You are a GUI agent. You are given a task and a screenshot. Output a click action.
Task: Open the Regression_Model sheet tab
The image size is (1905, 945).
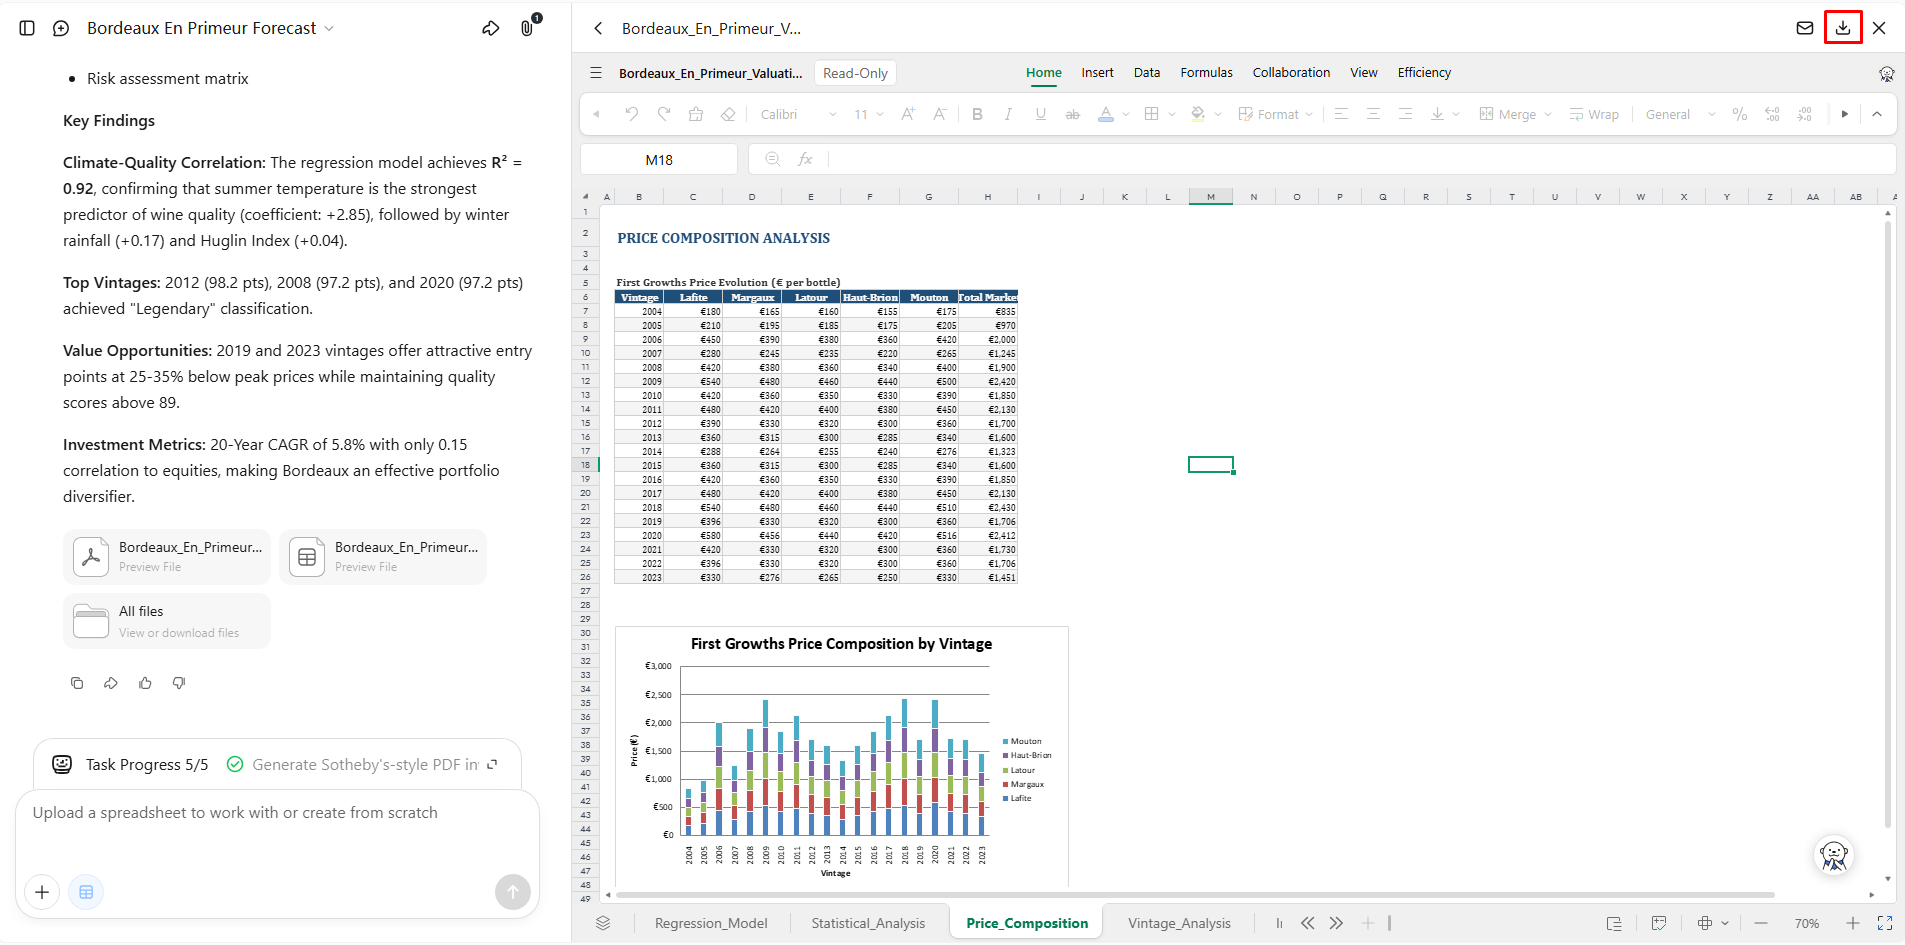711,923
